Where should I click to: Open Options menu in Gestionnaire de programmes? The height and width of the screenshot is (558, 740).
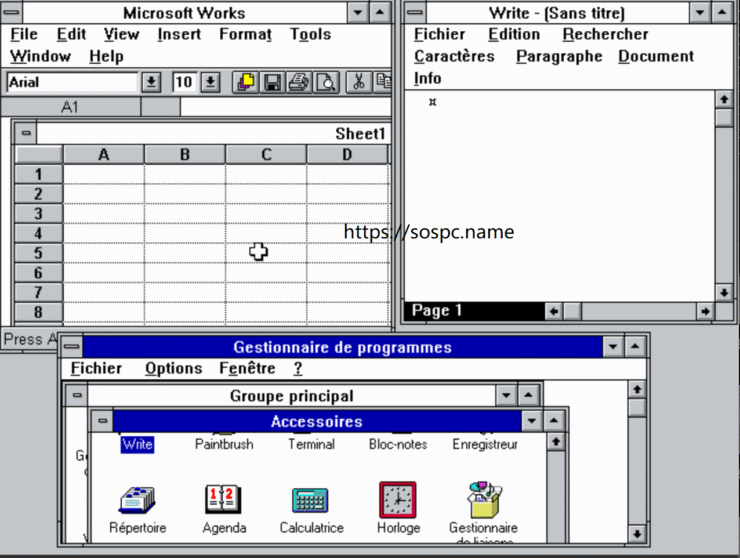pyautogui.click(x=173, y=368)
